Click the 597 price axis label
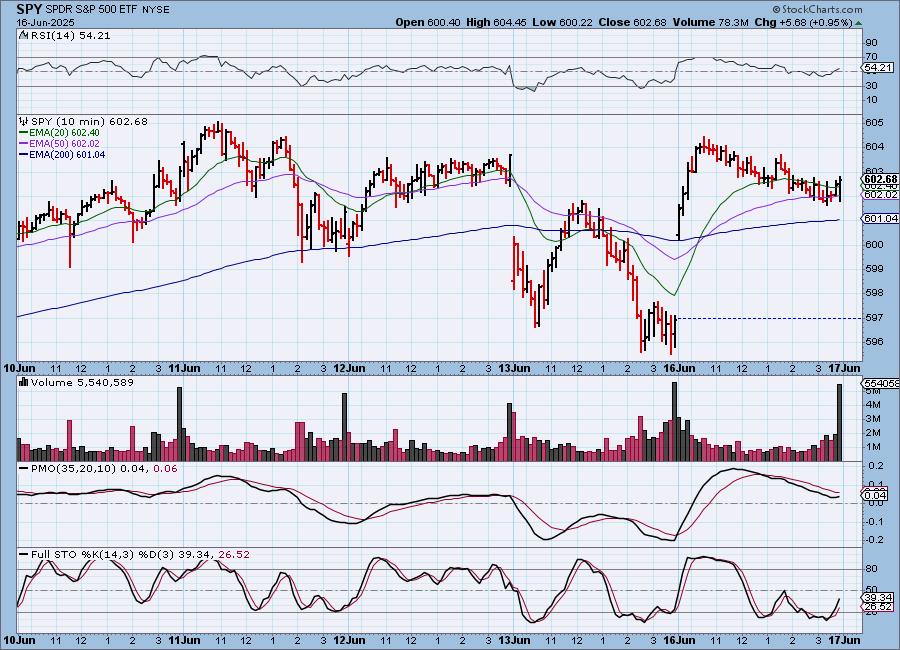 (x=875, y=317)
